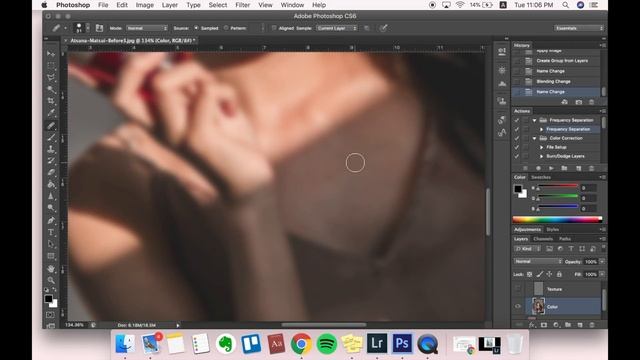
Task: Collapse the Color Correction action set
Action: point(534,138)
